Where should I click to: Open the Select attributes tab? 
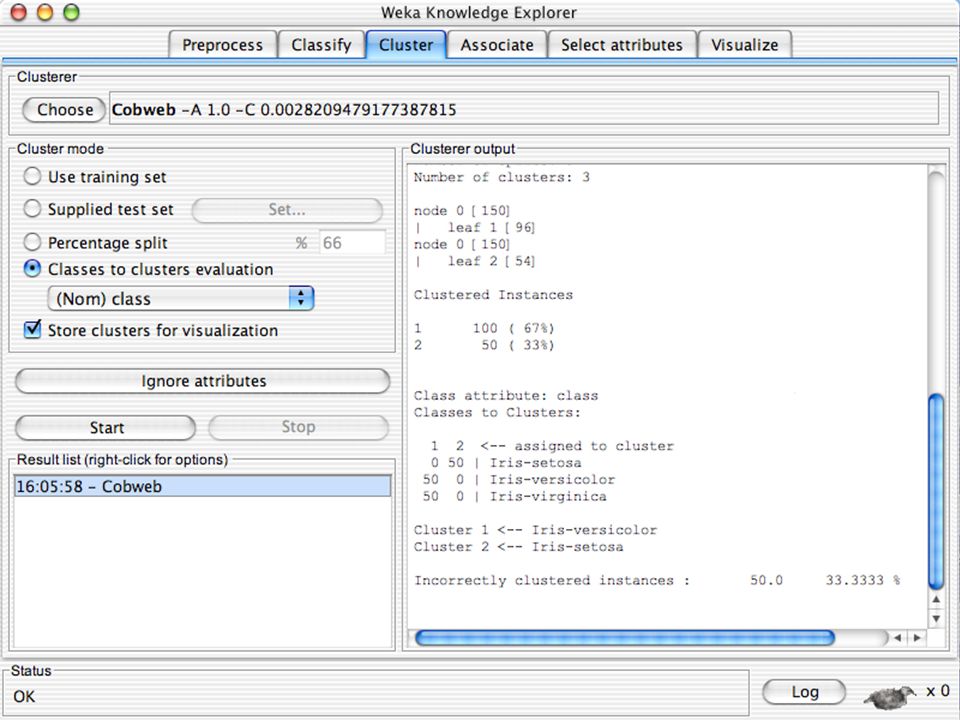coord(621,45)
